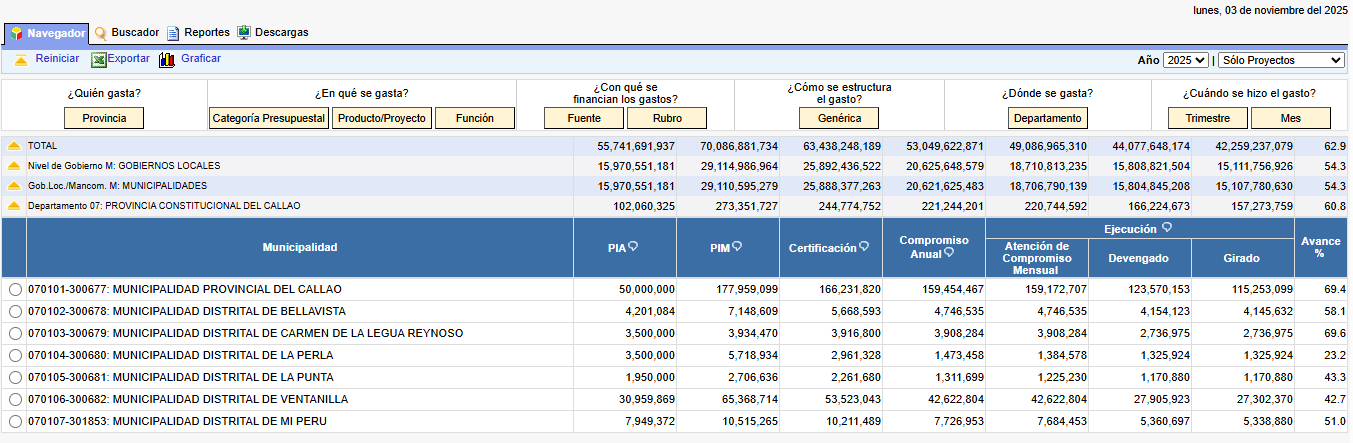The height and width of the screenshot is (443, 1353).
Task: Open the Sólo Proyectos dropdown
Action: coord(1281,60)
